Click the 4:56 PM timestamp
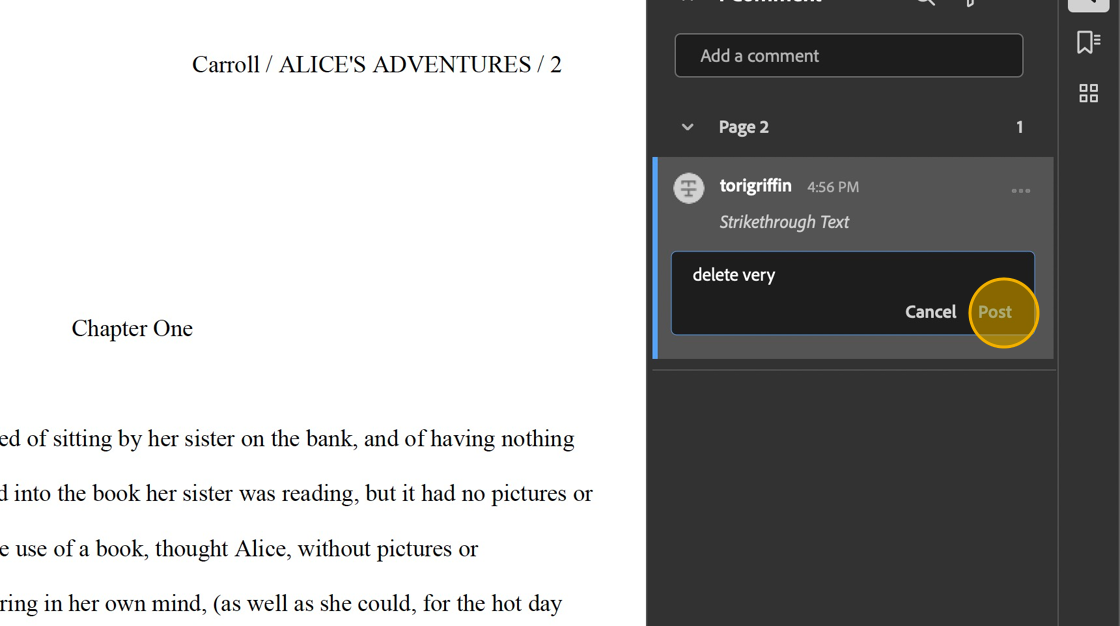 click(x=833, y=187)
